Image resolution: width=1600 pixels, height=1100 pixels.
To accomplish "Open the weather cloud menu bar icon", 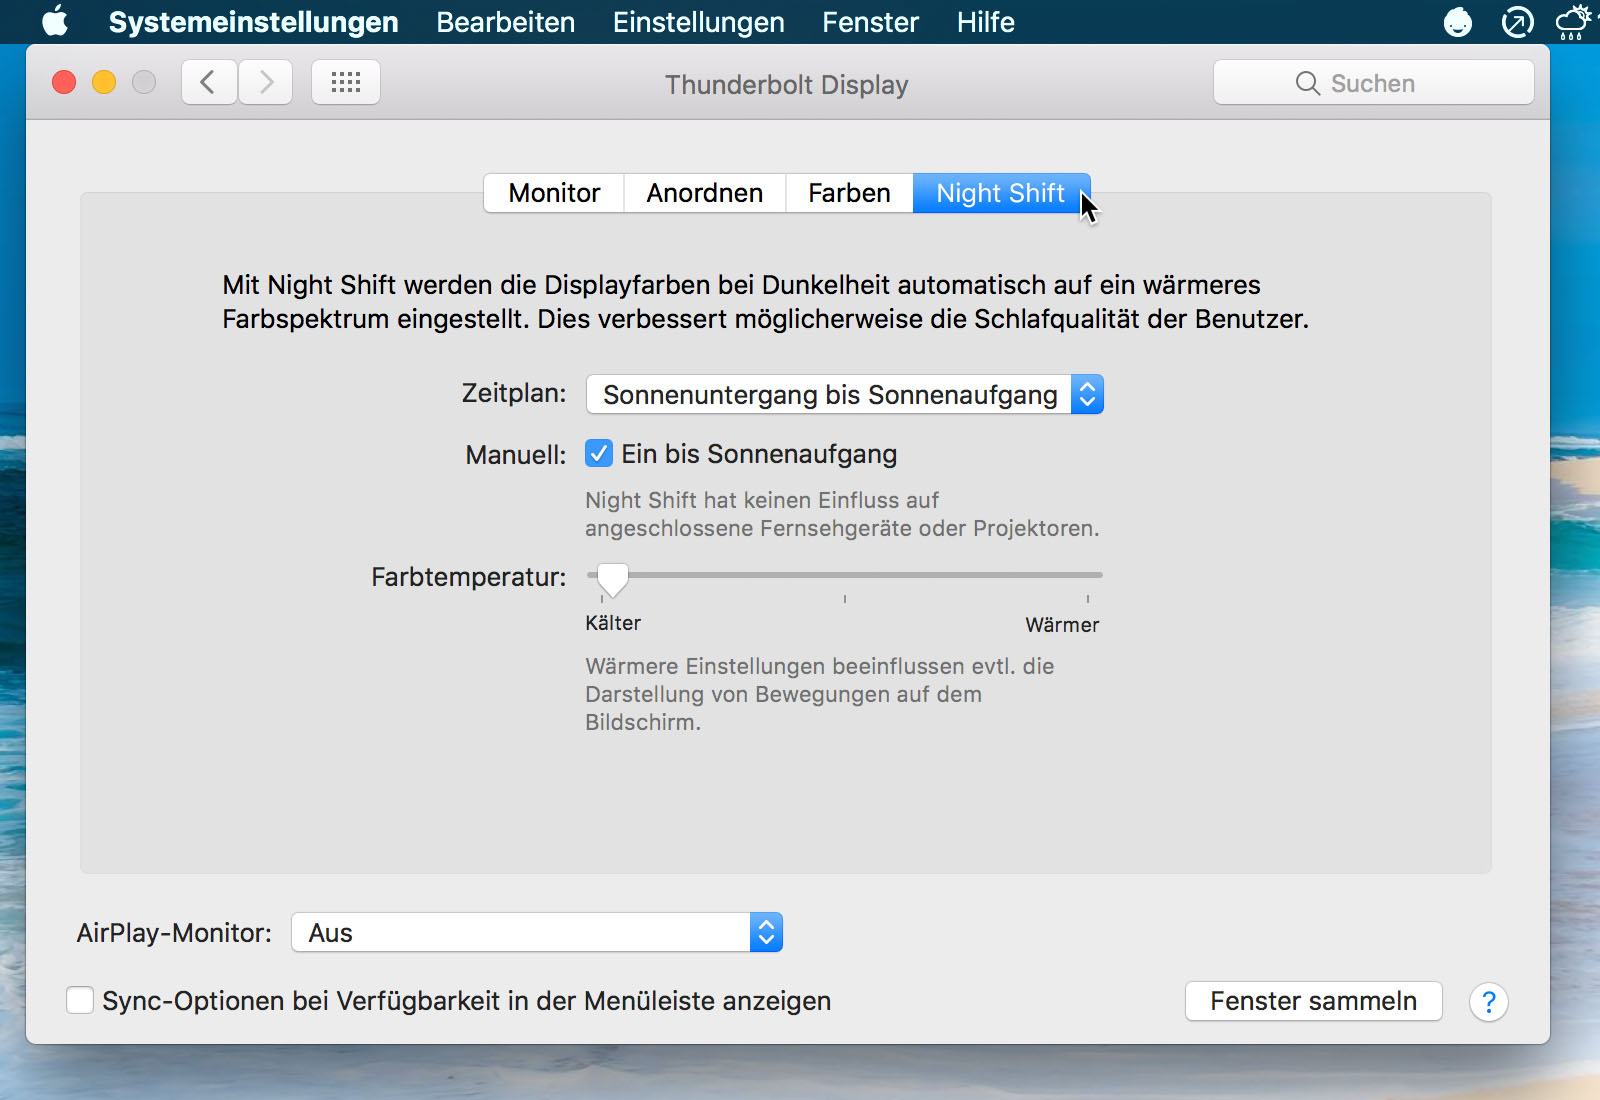I will 1574,22.
